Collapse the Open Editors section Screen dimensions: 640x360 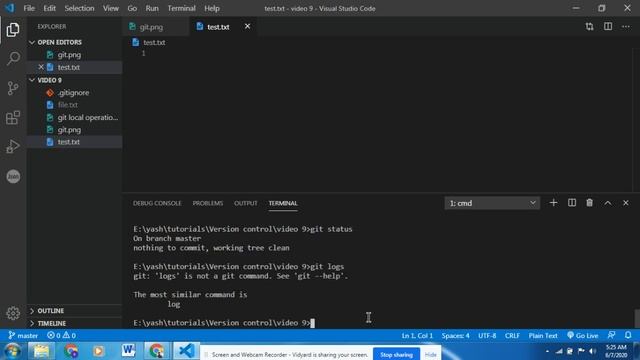click(59, 42)
